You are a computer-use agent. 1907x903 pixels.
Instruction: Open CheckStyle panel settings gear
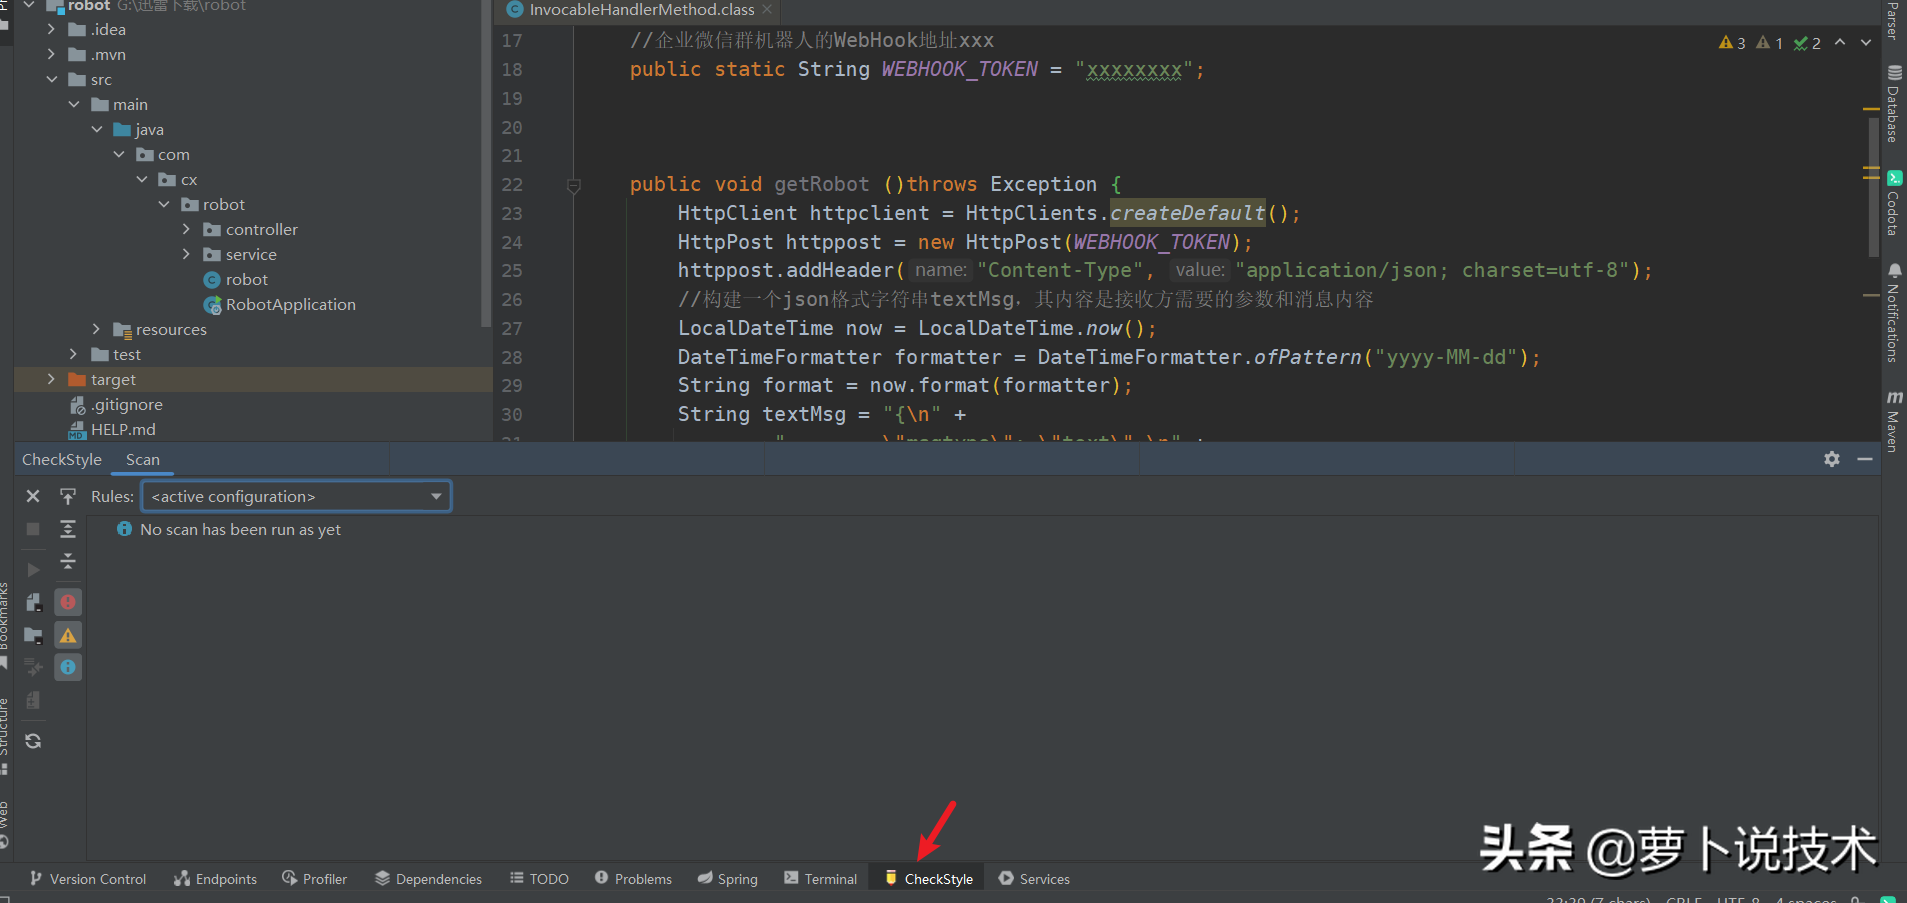click(1832, 459)
